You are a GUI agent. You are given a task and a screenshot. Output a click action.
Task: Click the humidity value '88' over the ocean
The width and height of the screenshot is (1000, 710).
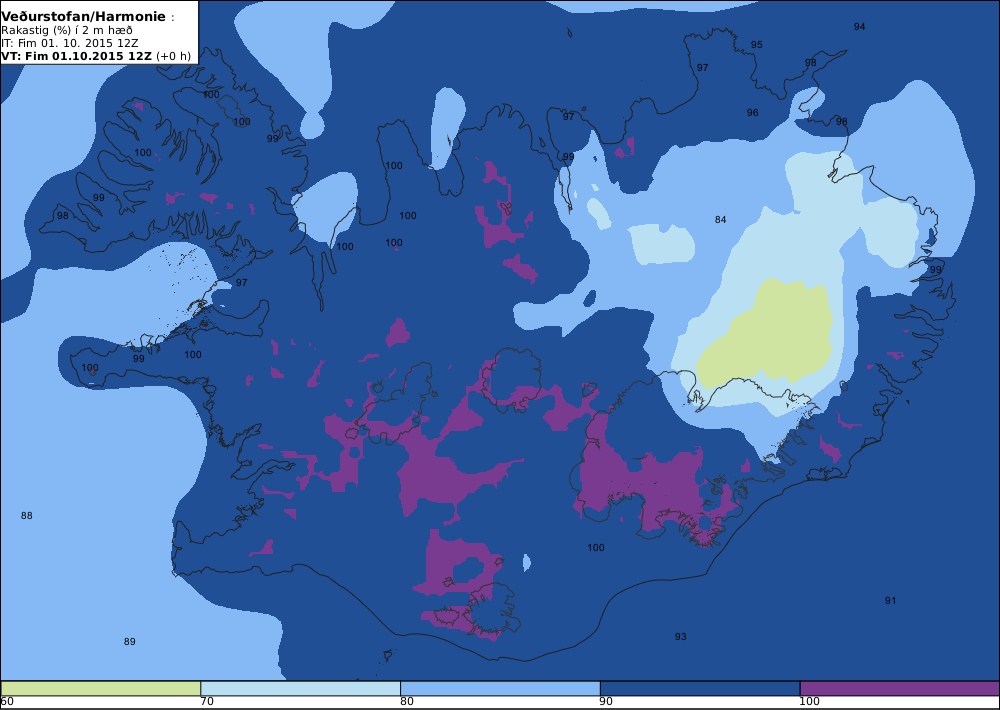pos(26,515)
